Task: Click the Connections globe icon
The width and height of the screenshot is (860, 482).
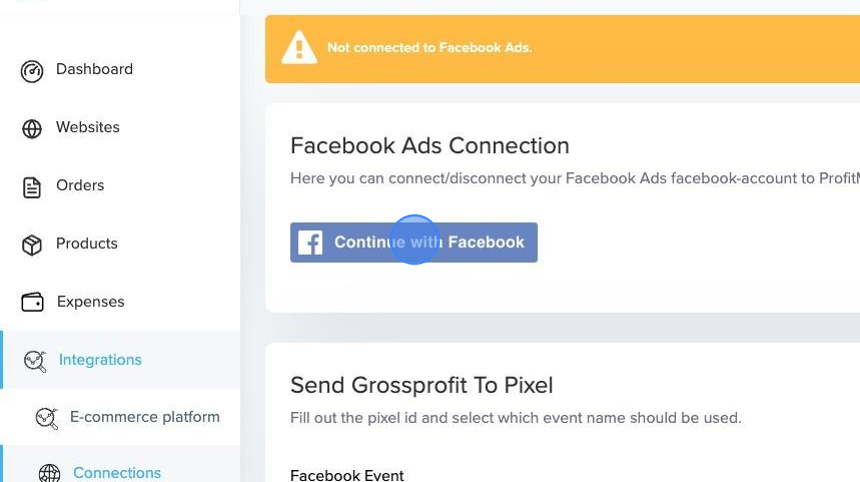Action: pos(49,472)
